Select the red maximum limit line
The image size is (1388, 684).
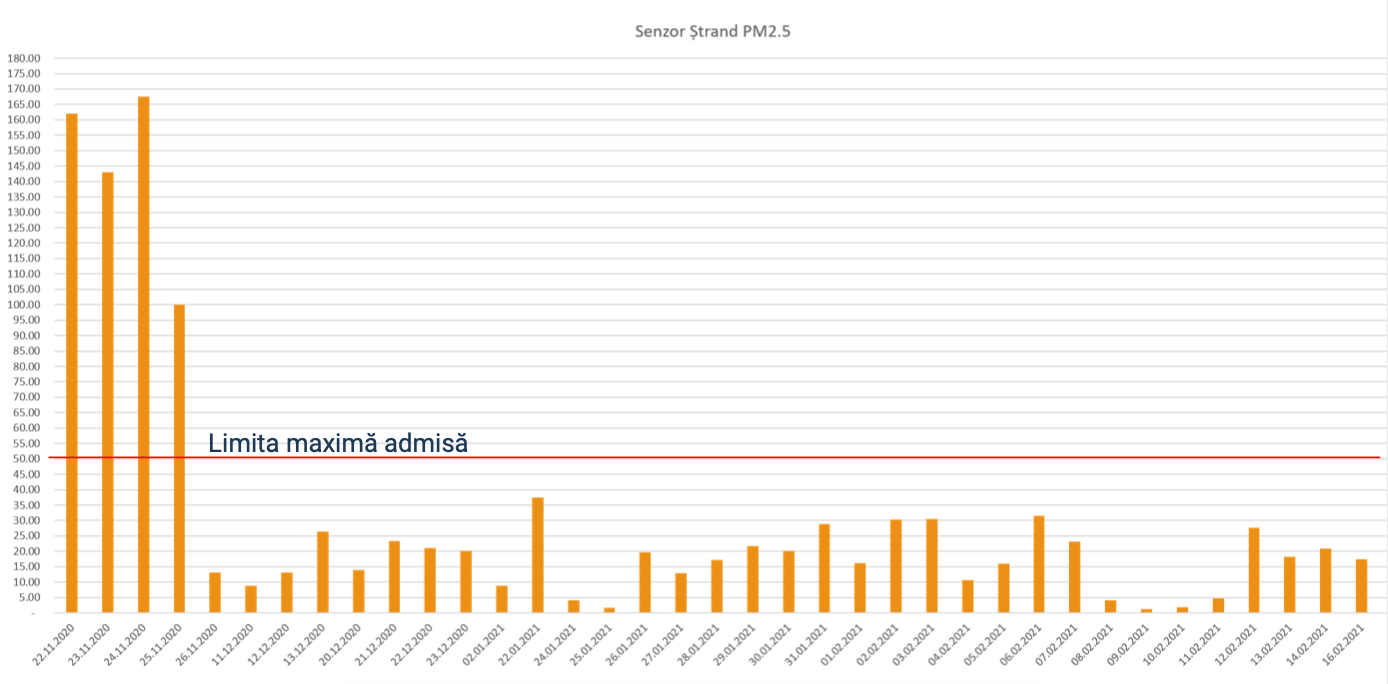point(800,458)
